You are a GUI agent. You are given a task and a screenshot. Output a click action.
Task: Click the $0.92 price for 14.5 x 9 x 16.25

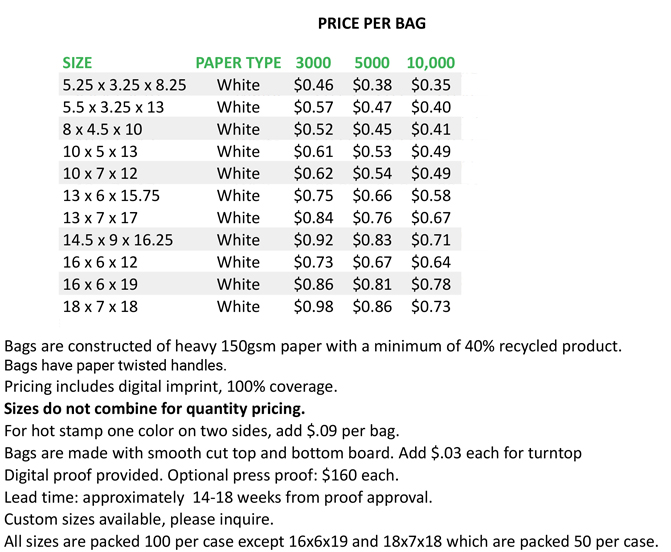pyautogui.click(x=313, y=240)
